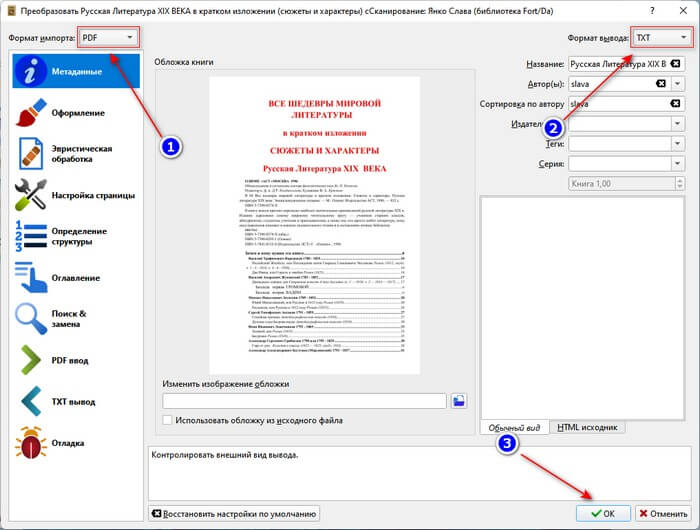Click the Изменить изображение обложки input field
This screenshot has width=700, height=530.
point(304,401)
